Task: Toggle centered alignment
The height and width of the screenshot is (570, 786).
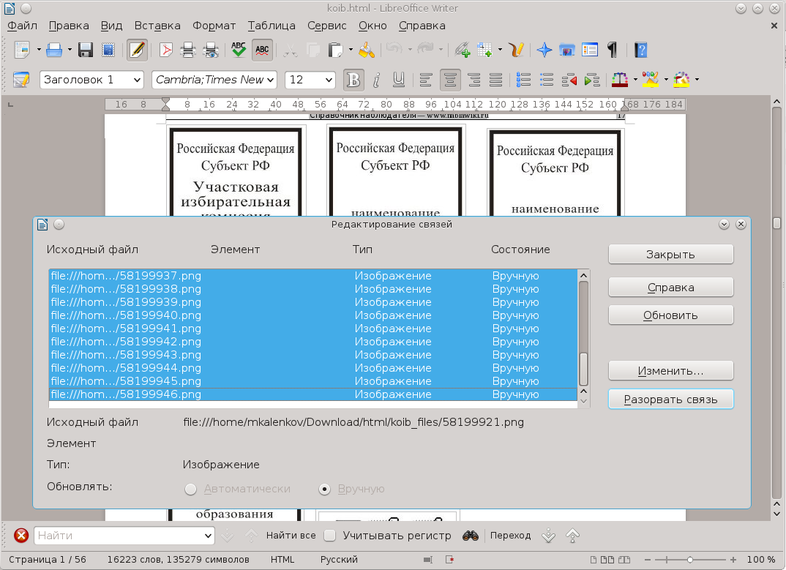Action: [x=450, y=79]
